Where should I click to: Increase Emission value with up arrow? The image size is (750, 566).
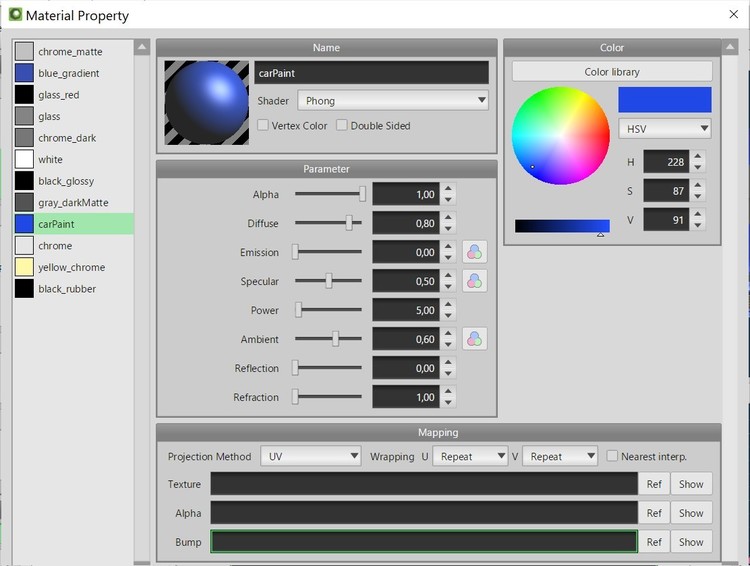[448, 246]
